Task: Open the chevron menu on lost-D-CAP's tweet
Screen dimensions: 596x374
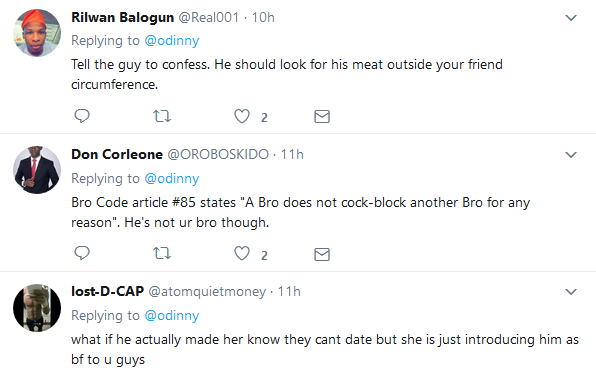Action: (x=571, y=292)
